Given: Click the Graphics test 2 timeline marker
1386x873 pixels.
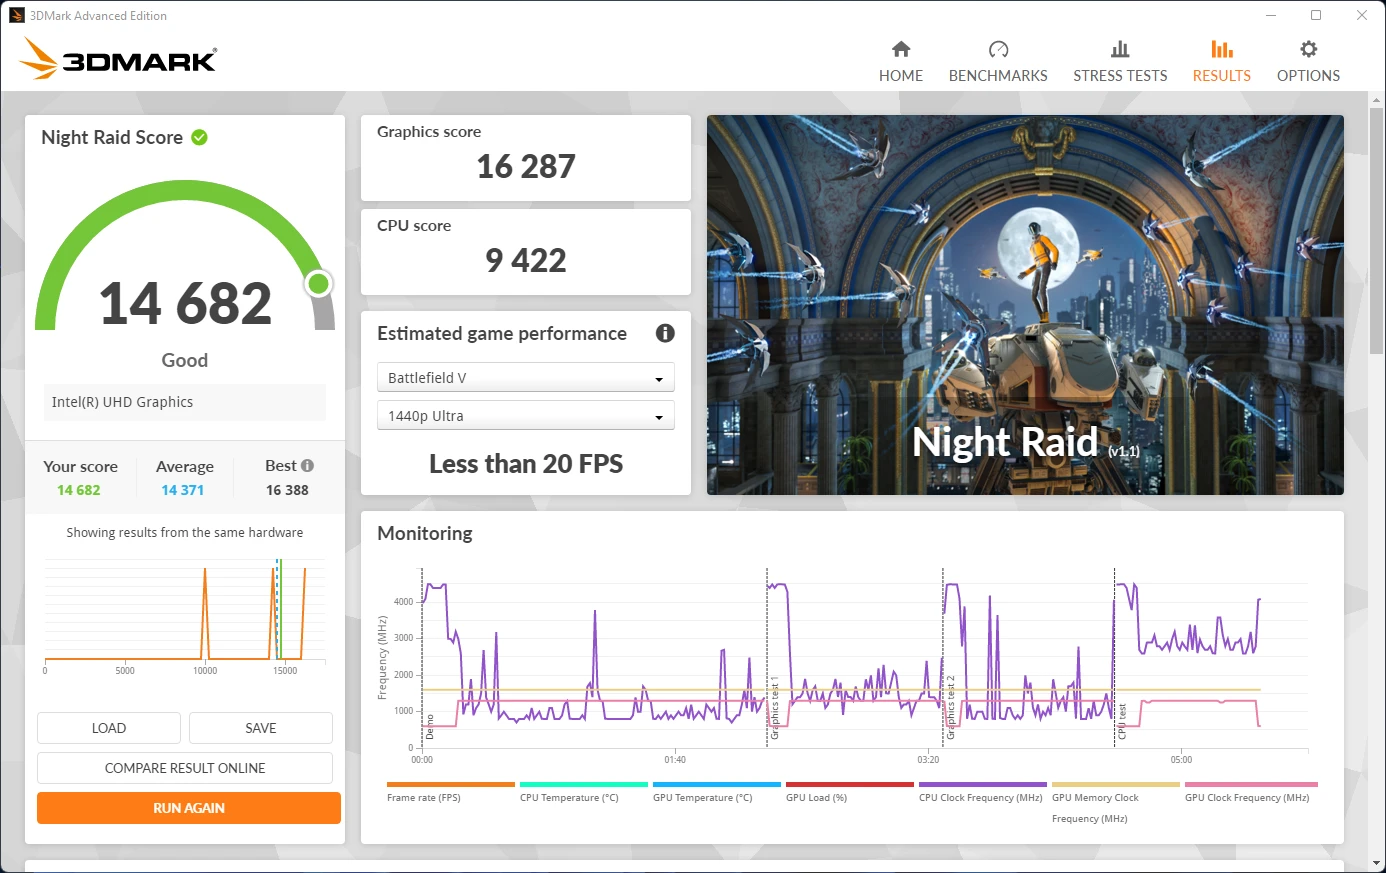Looking at the screenshot, I should (950, 708).
